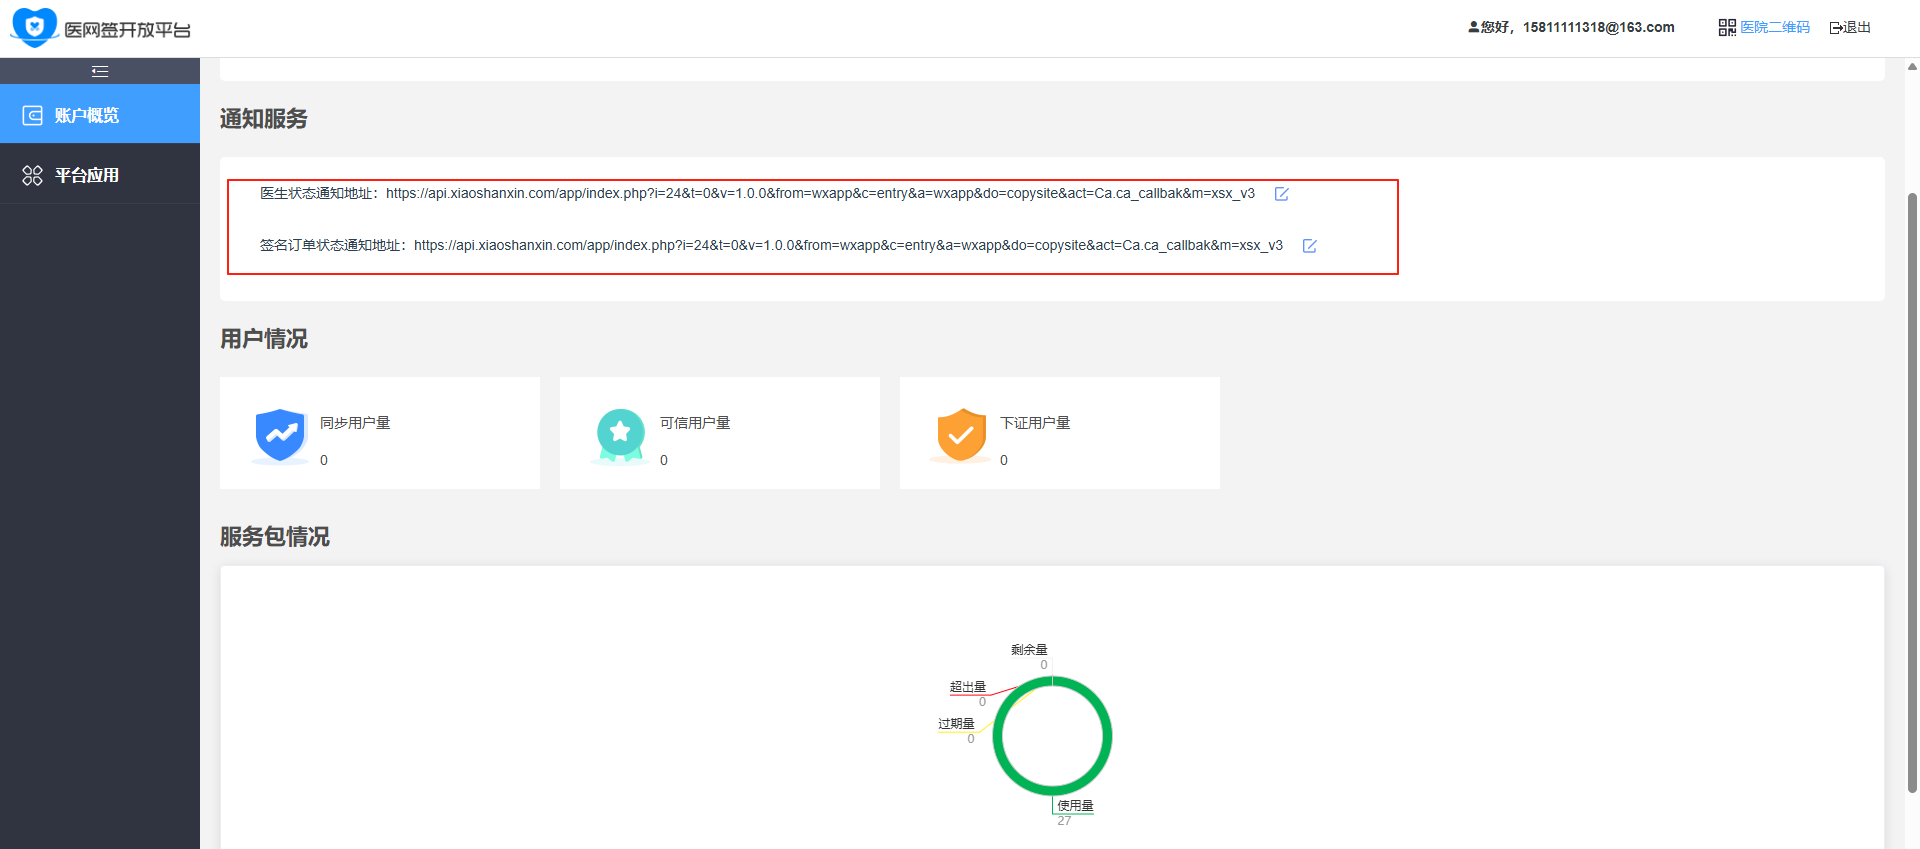Click the 医生状态通知地址 URL text
The height and width of the screenshot is (849, 1920).
(x=820, y=194)
